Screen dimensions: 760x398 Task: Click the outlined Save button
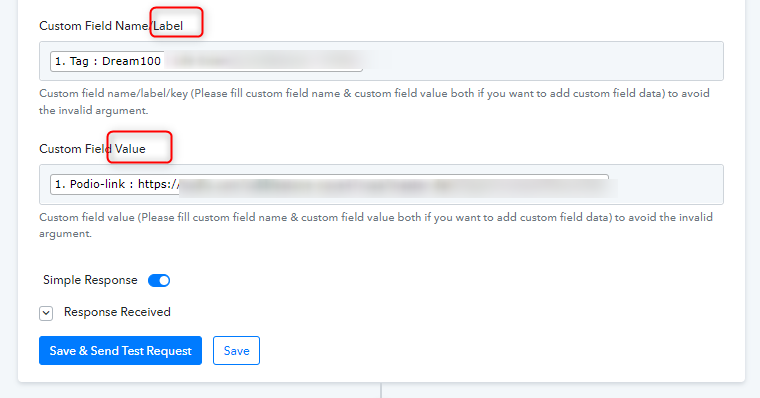point(236,350)
